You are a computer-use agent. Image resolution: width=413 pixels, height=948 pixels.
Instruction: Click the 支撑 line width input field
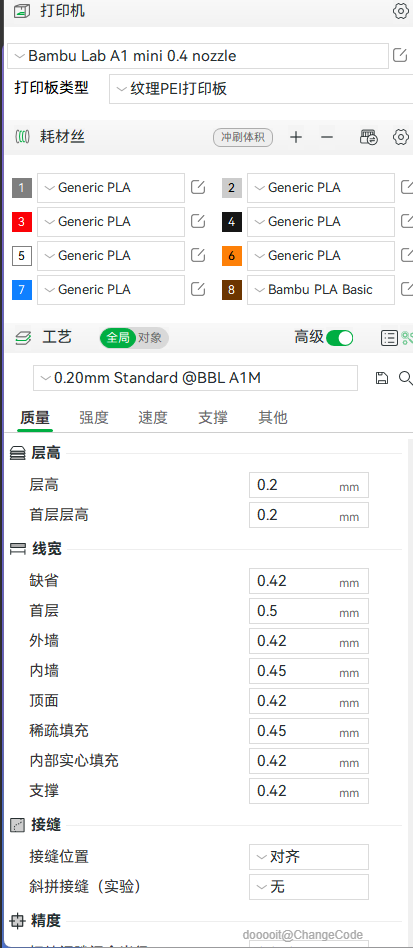[309, 791]
